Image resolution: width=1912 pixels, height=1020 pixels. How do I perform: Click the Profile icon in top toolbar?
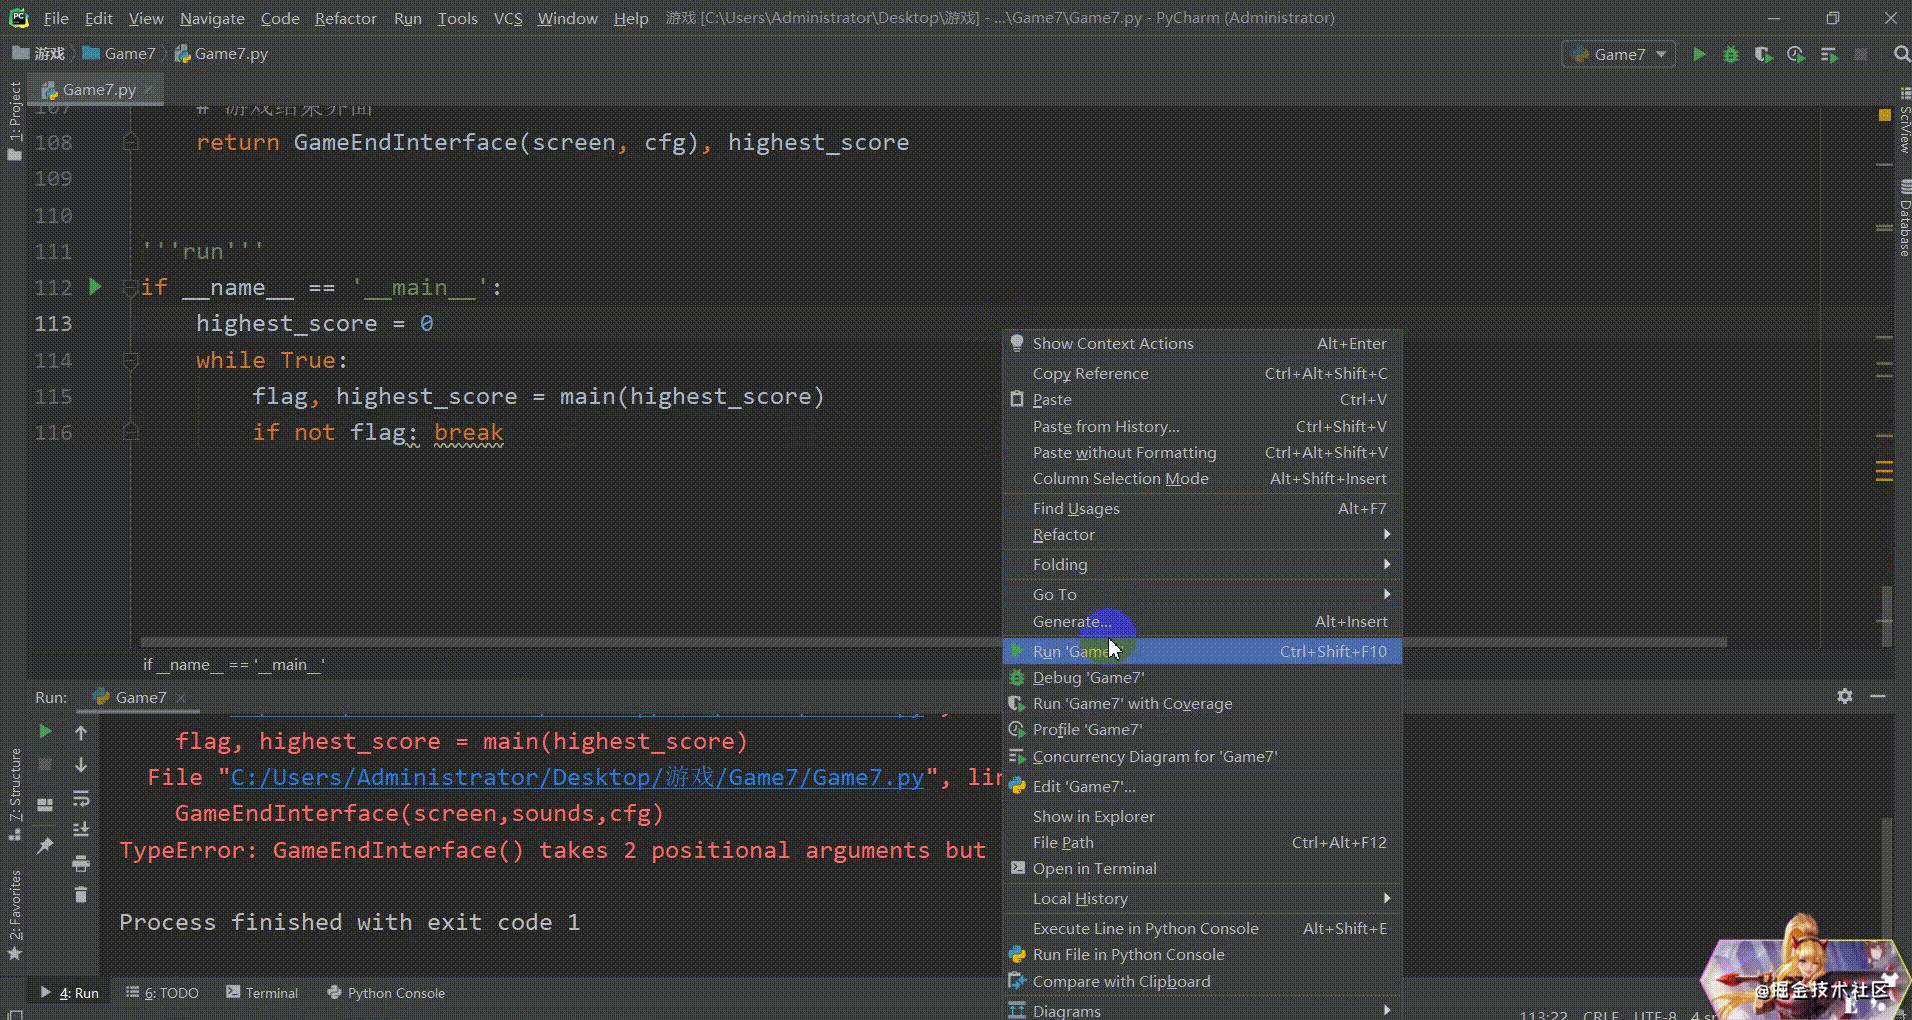pos(1796,55)
